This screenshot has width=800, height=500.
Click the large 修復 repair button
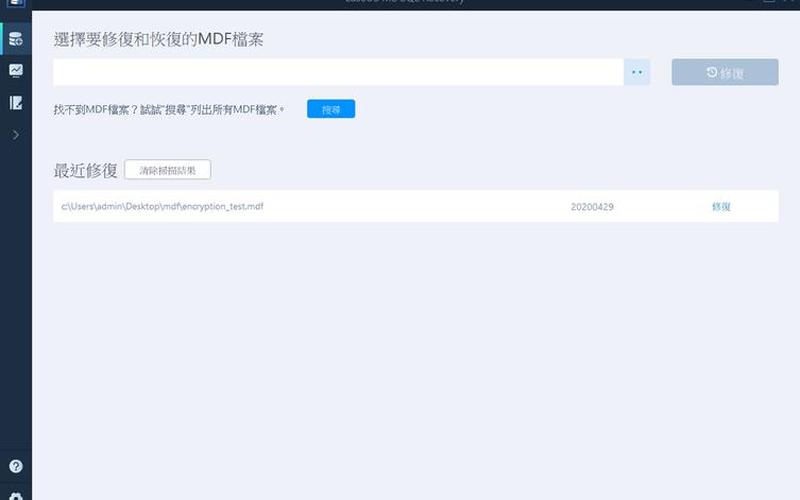(x=724, y=72)
